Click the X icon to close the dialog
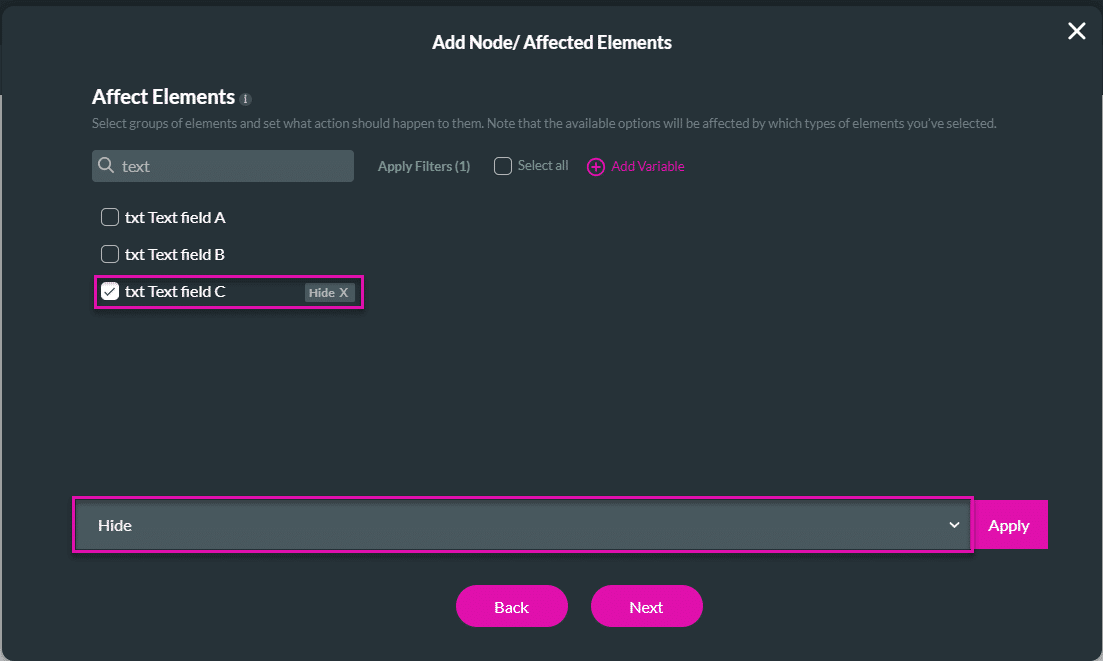This screenshot has width=1103, height=661. coord(1076,31)
